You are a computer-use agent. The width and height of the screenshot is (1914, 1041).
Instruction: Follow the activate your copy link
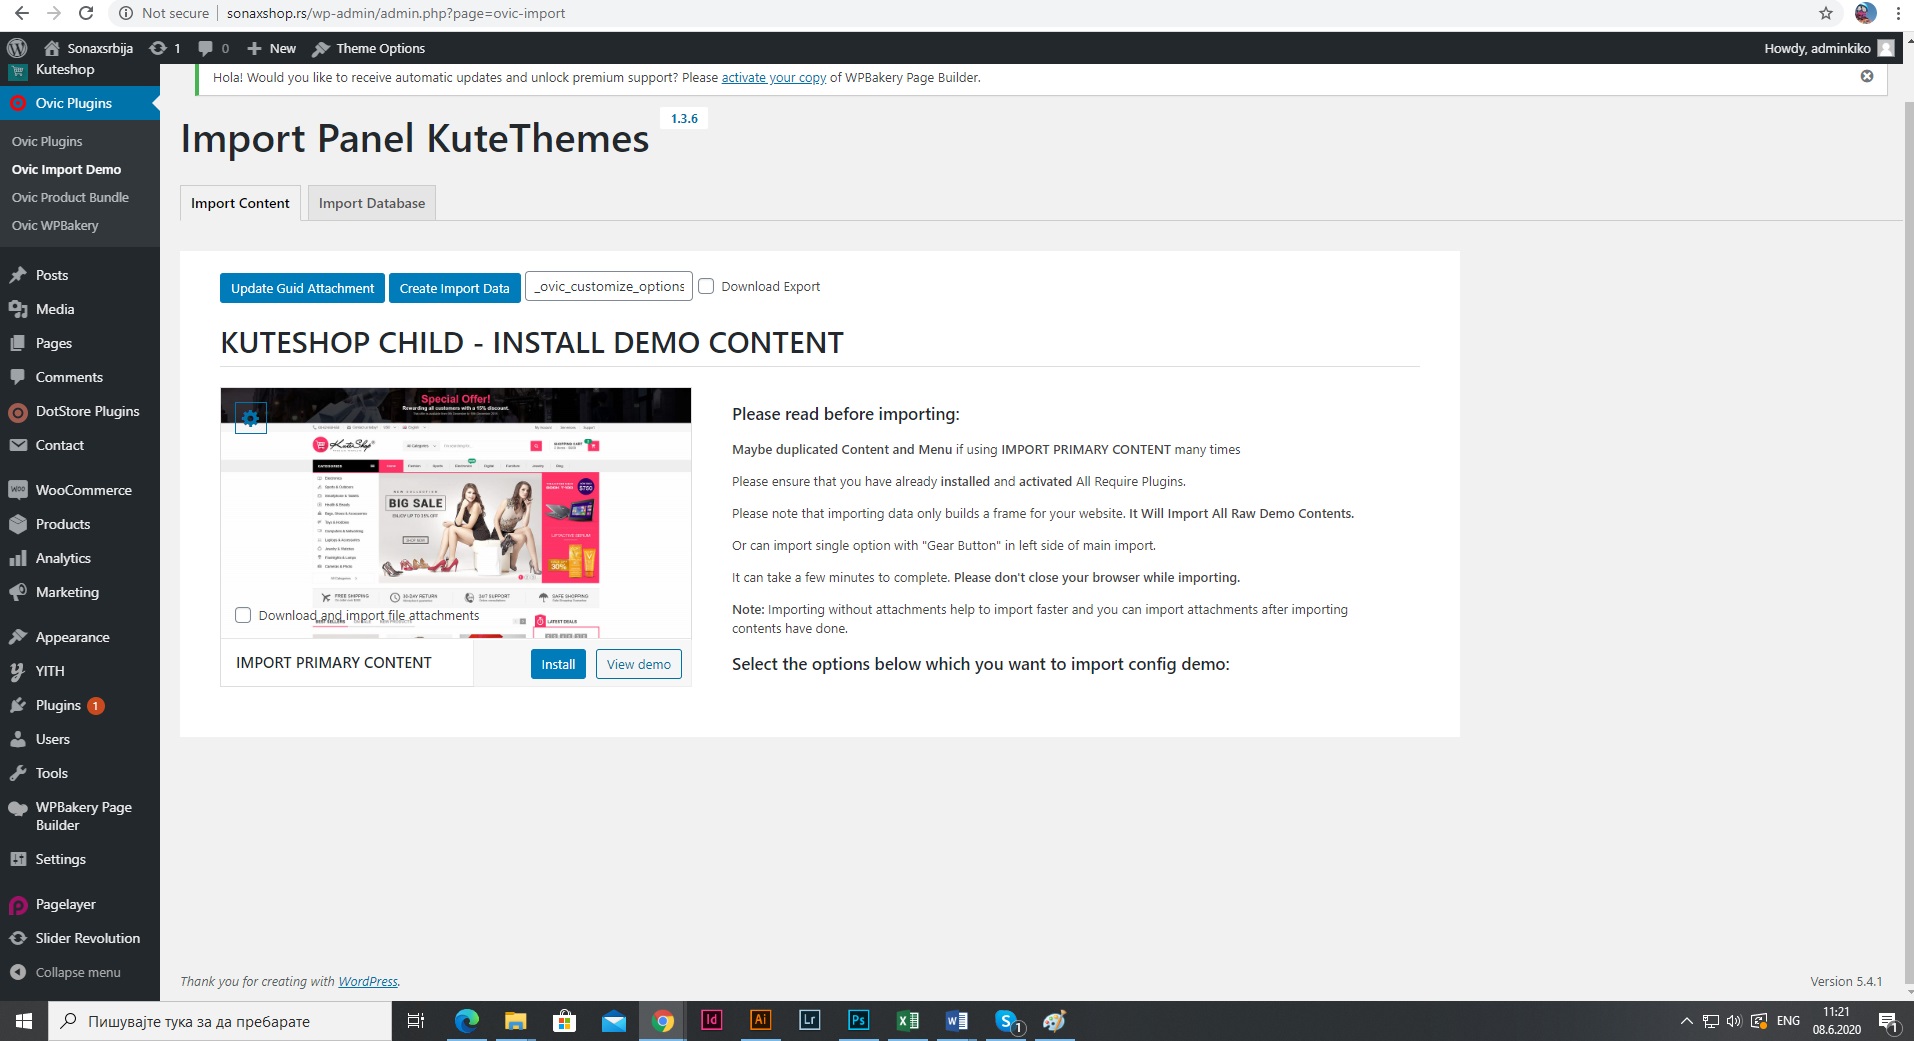(774, 77)
